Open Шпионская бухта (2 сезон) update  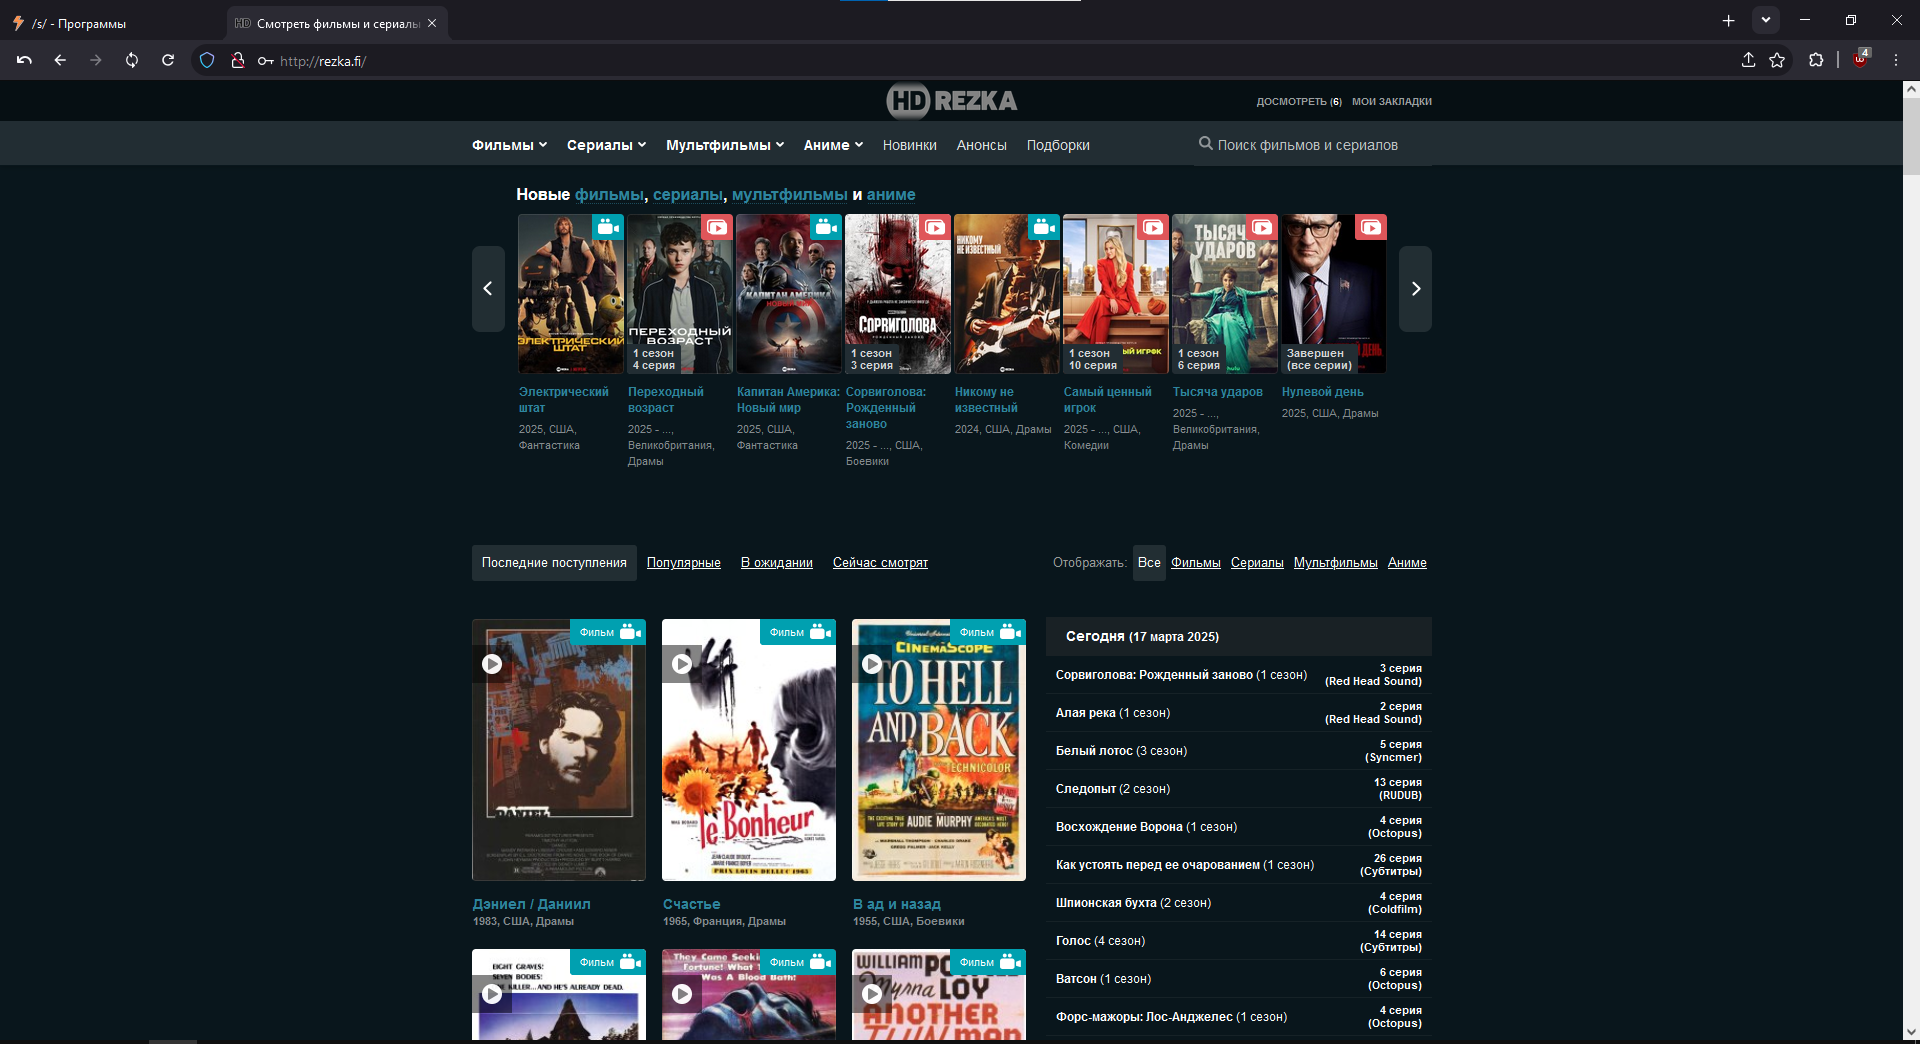[x=1238, y=903]
